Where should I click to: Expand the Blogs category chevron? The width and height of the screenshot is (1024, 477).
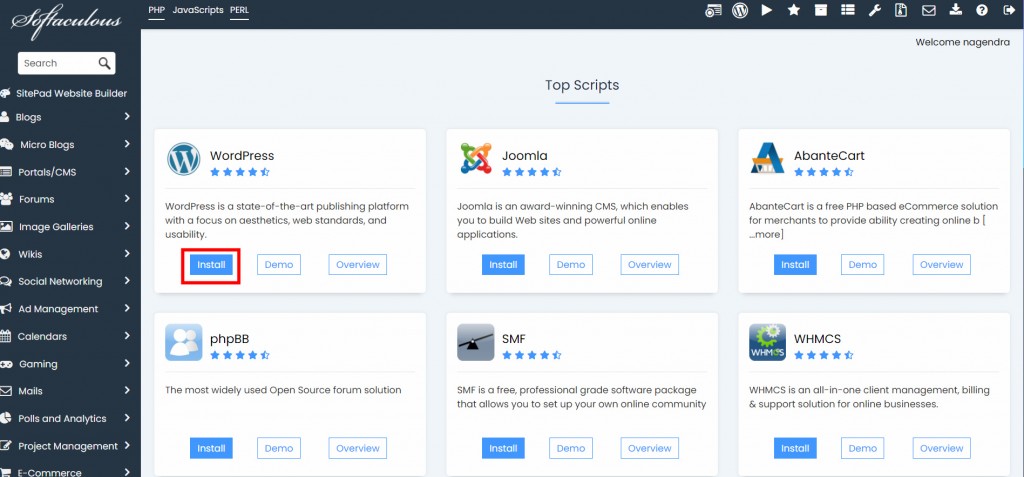(x=127, y=116)
